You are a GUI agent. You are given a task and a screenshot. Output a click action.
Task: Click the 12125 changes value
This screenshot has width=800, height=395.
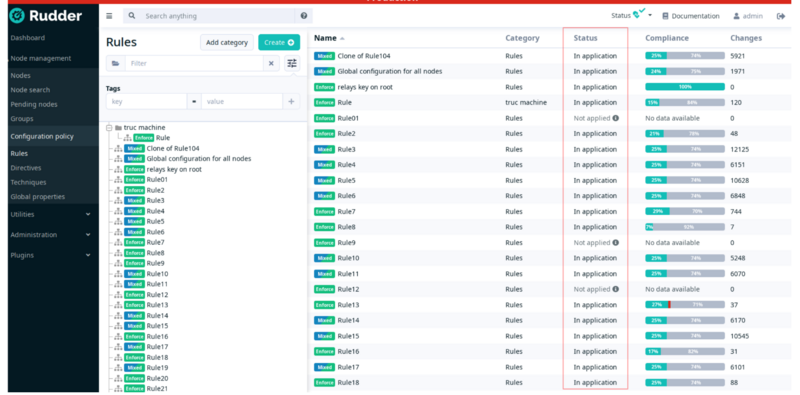[x=740, y=149]
